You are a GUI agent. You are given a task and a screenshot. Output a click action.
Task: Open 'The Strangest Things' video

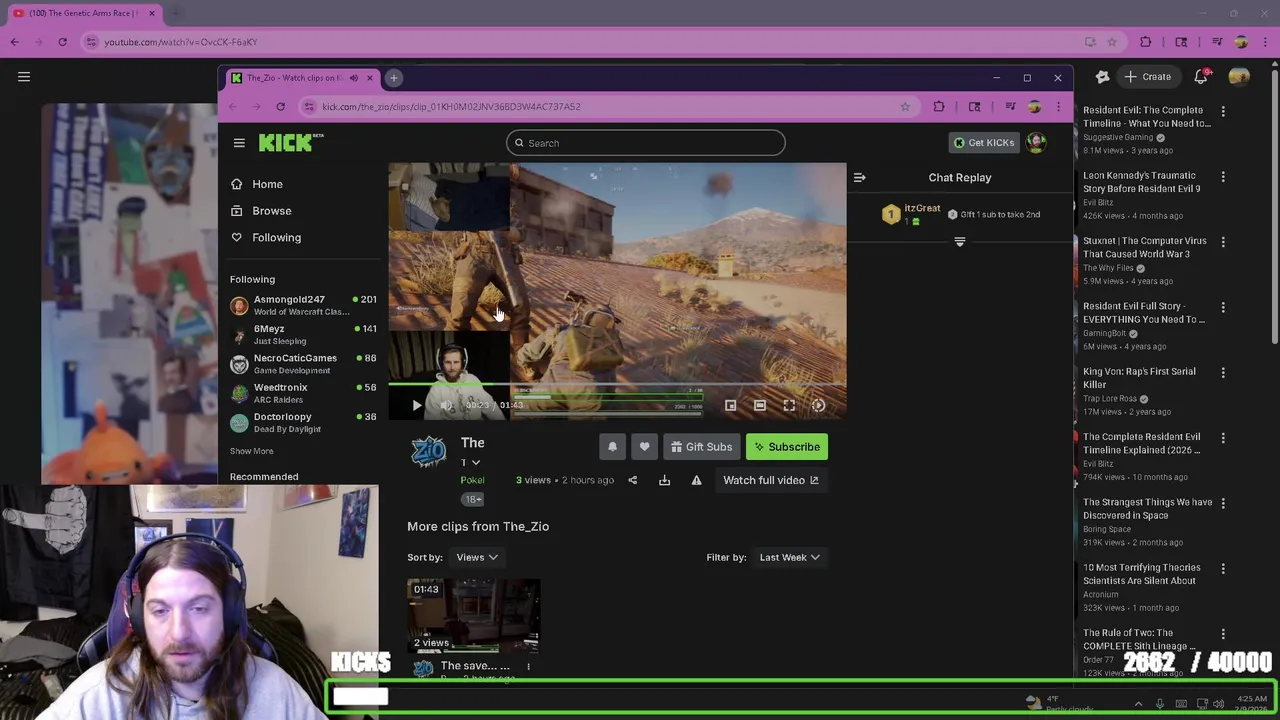click(1147, 509)
